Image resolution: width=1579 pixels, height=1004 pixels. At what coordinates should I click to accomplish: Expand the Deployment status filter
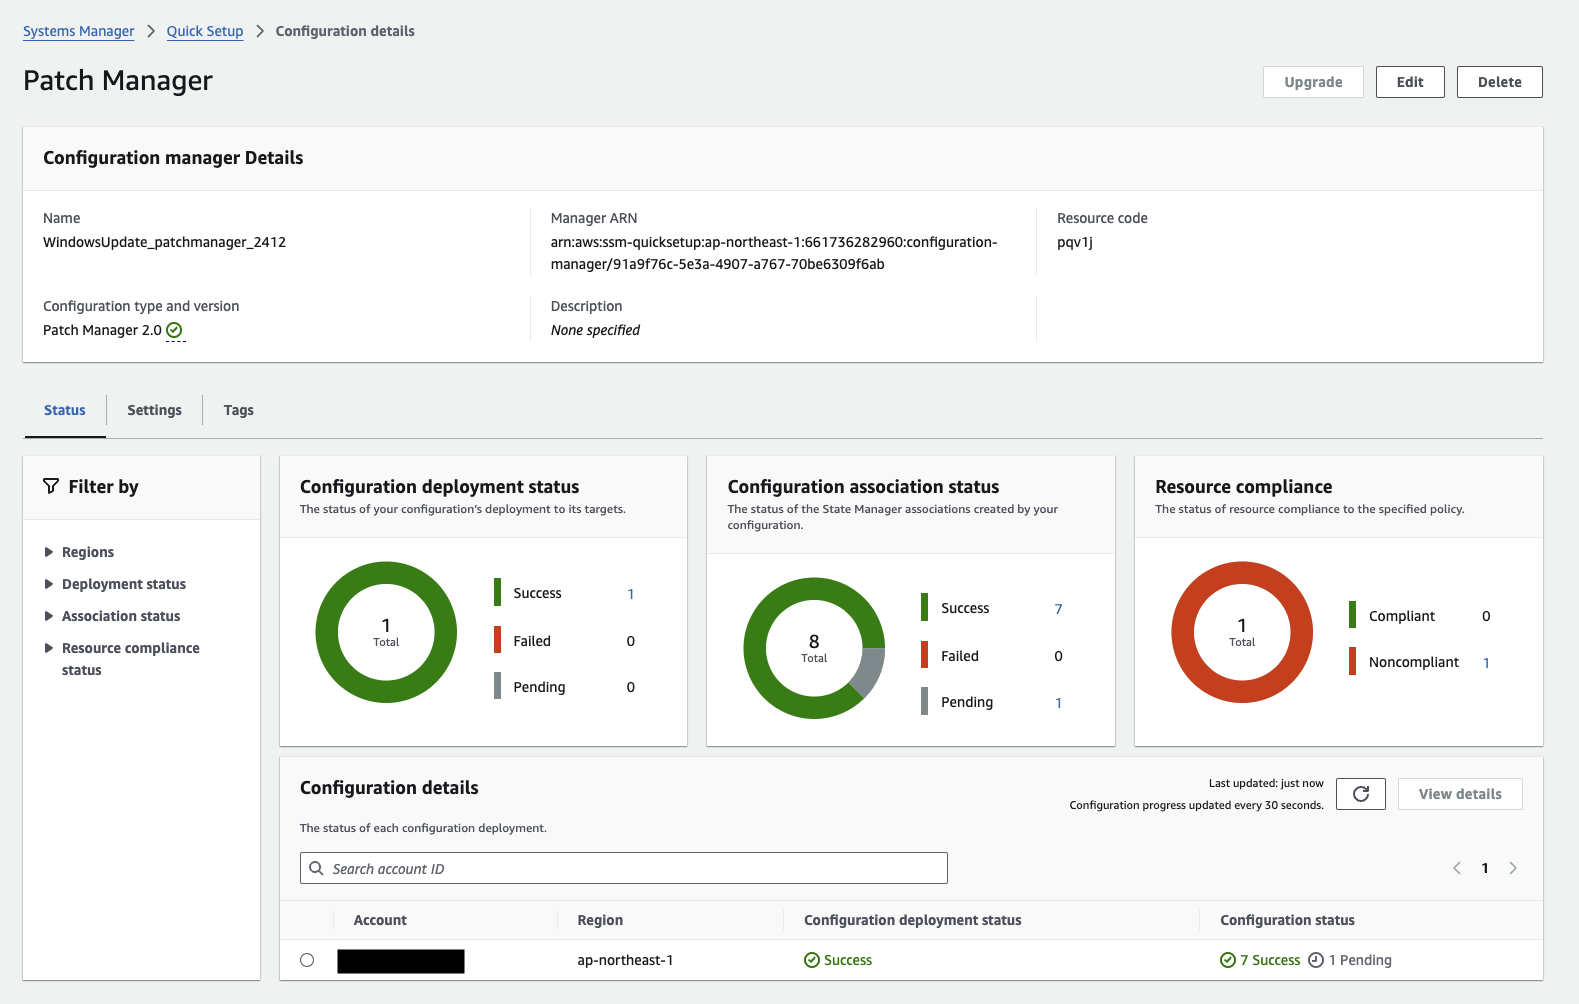48,584
